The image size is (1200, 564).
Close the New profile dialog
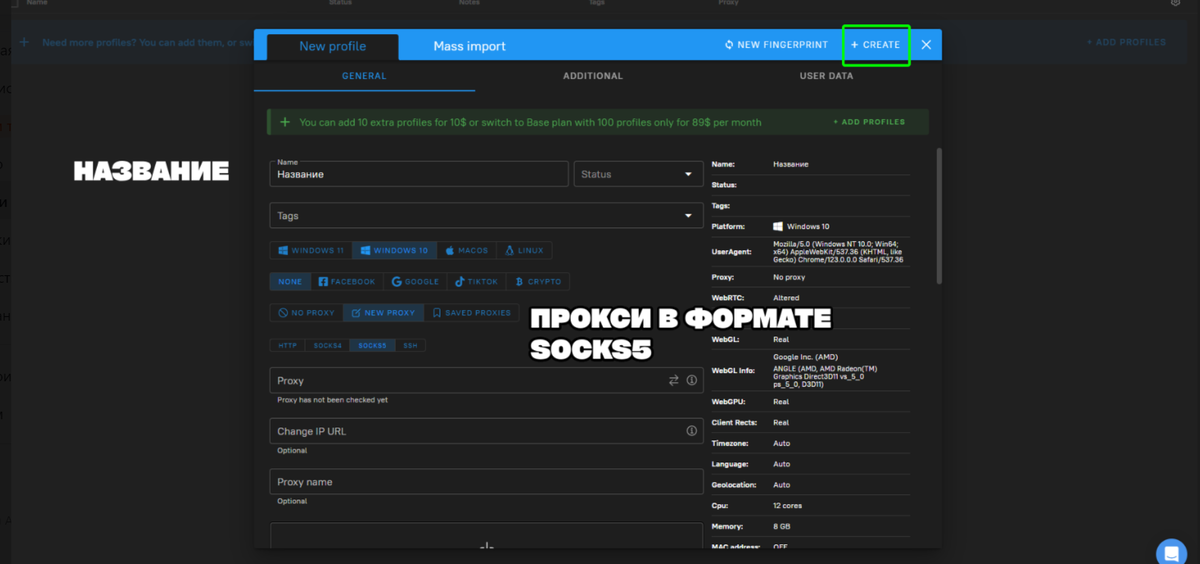926,45
